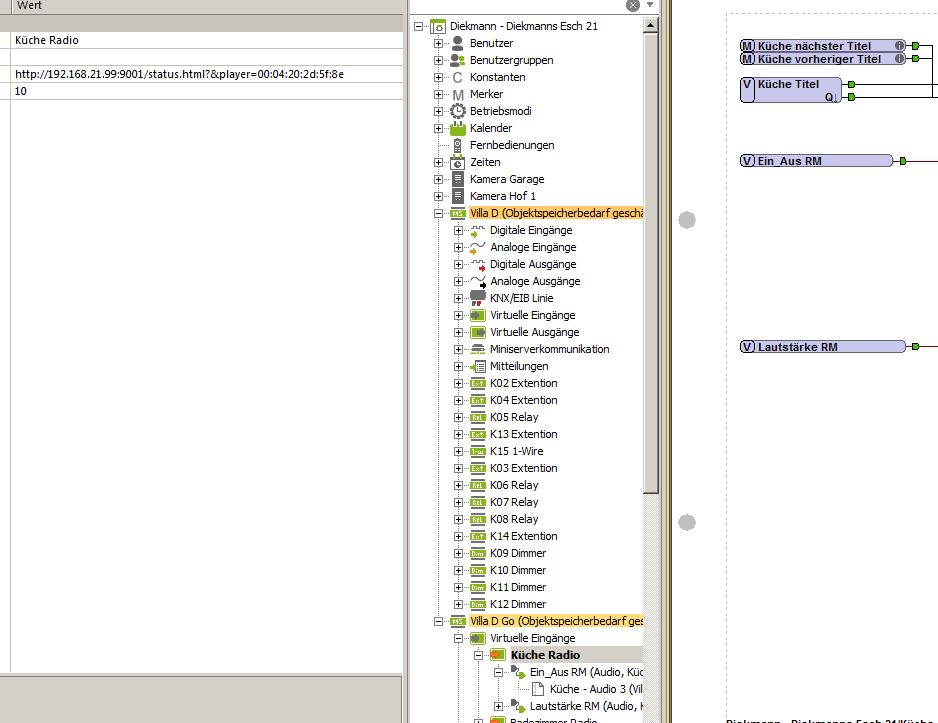Click the green Kalender icon
The height and width of the screenshot is (723, 938).
(458, 128)
